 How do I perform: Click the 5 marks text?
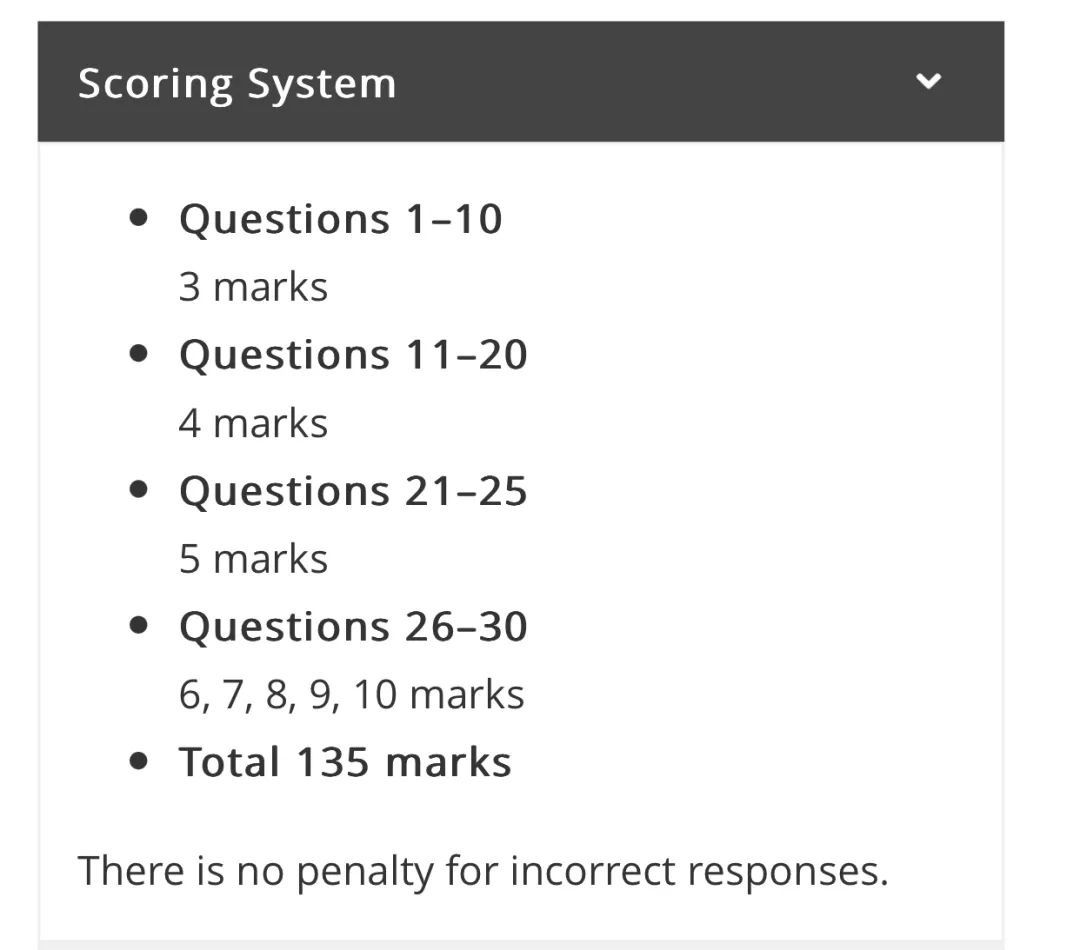pos(253,559)
